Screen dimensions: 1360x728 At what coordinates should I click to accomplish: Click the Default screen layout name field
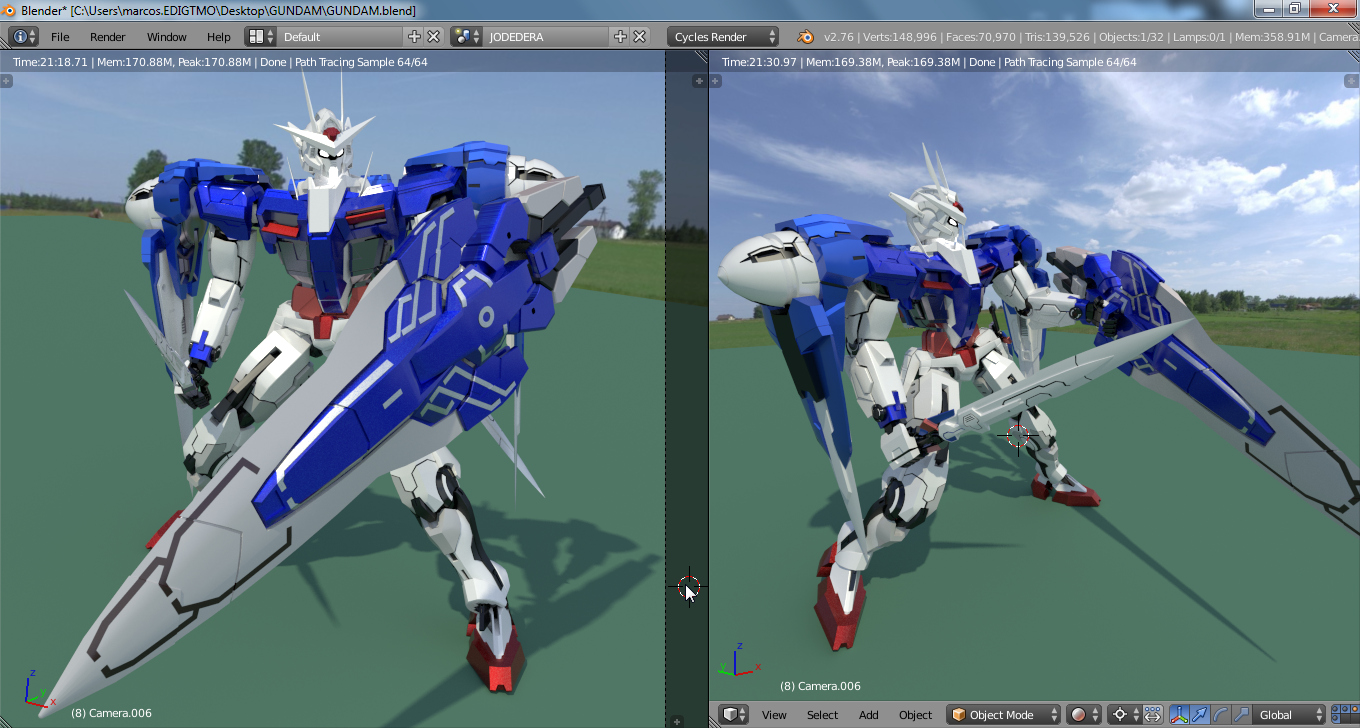coord(341,37)
